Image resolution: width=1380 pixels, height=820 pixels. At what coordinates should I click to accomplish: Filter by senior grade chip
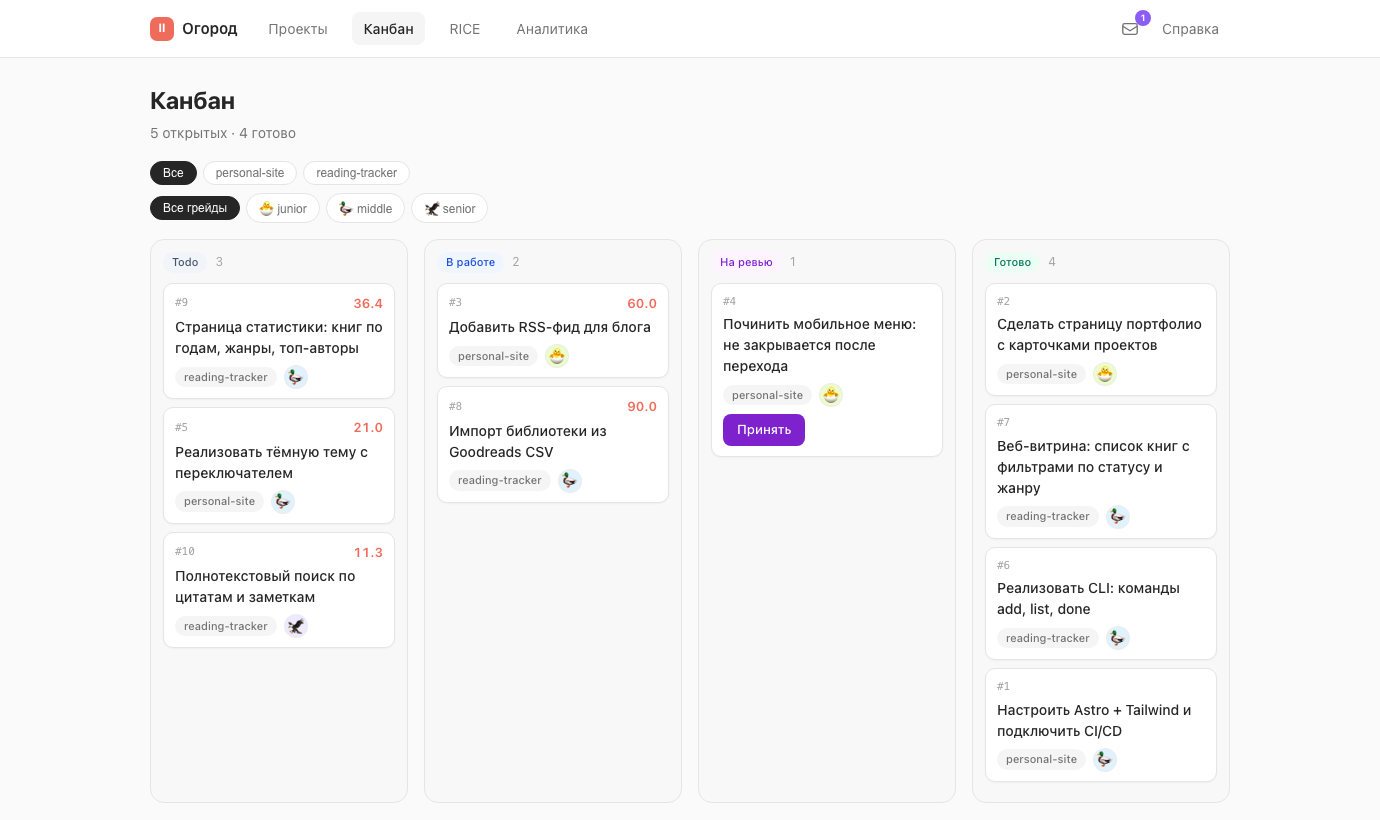(x=449, y=208)
